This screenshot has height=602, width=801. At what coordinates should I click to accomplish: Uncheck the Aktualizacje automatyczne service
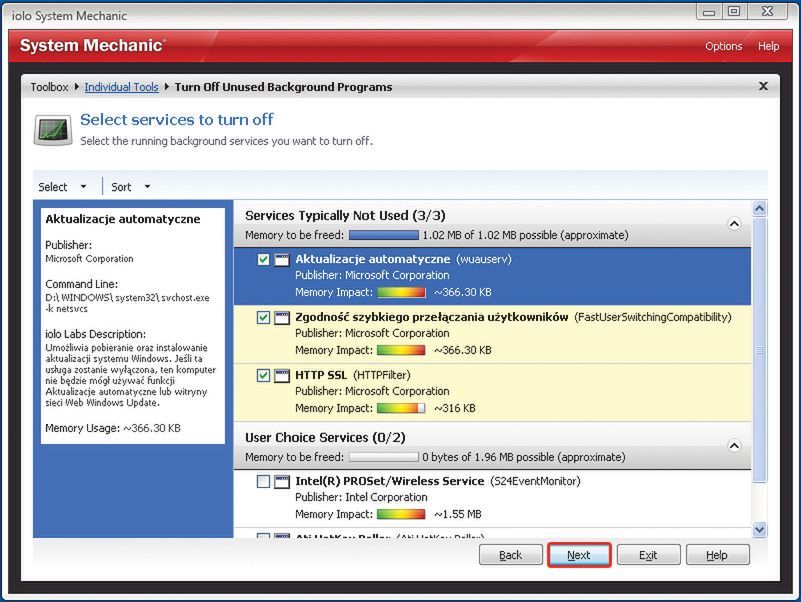click(x=263, y=260)
